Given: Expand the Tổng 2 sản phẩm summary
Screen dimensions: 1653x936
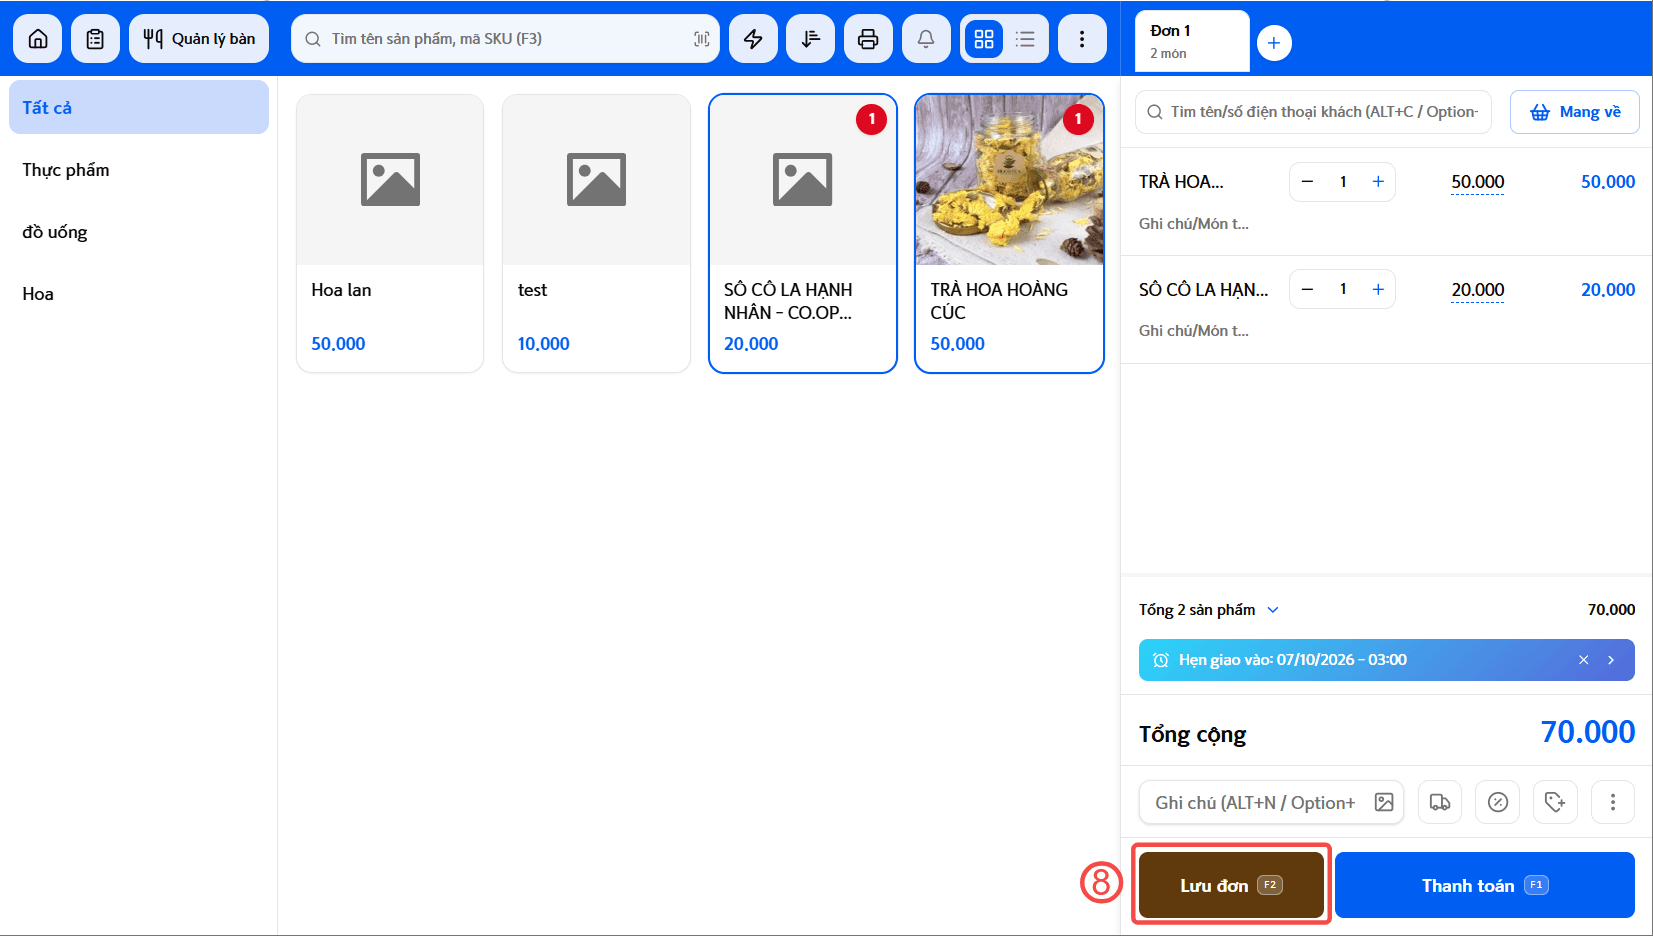Looking at the screenshot, I should pyautogui.click(x=1208, y=610).
